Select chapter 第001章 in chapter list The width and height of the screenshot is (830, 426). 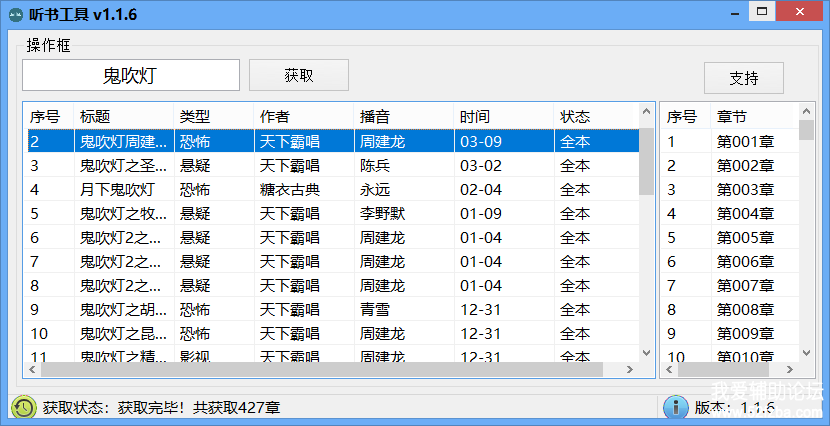coord(745,141)
